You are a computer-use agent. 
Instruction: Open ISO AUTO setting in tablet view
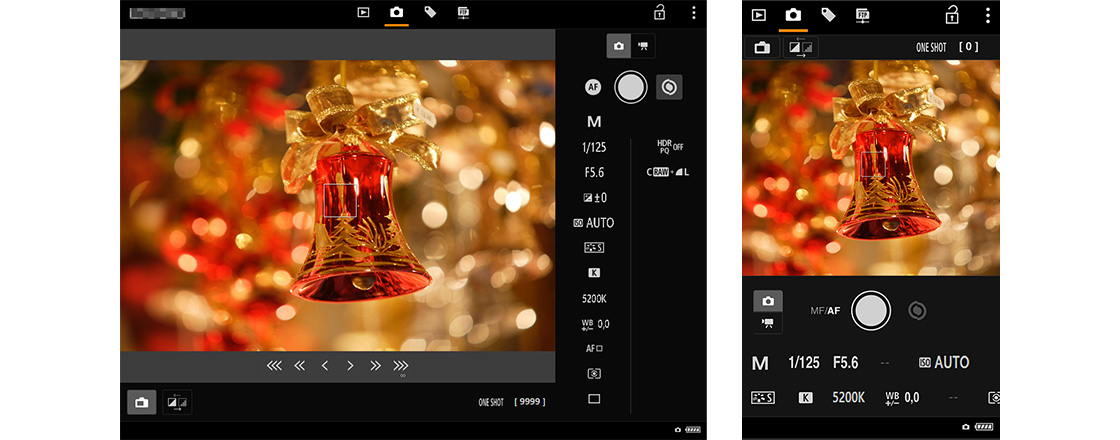[x=594, y=222]
